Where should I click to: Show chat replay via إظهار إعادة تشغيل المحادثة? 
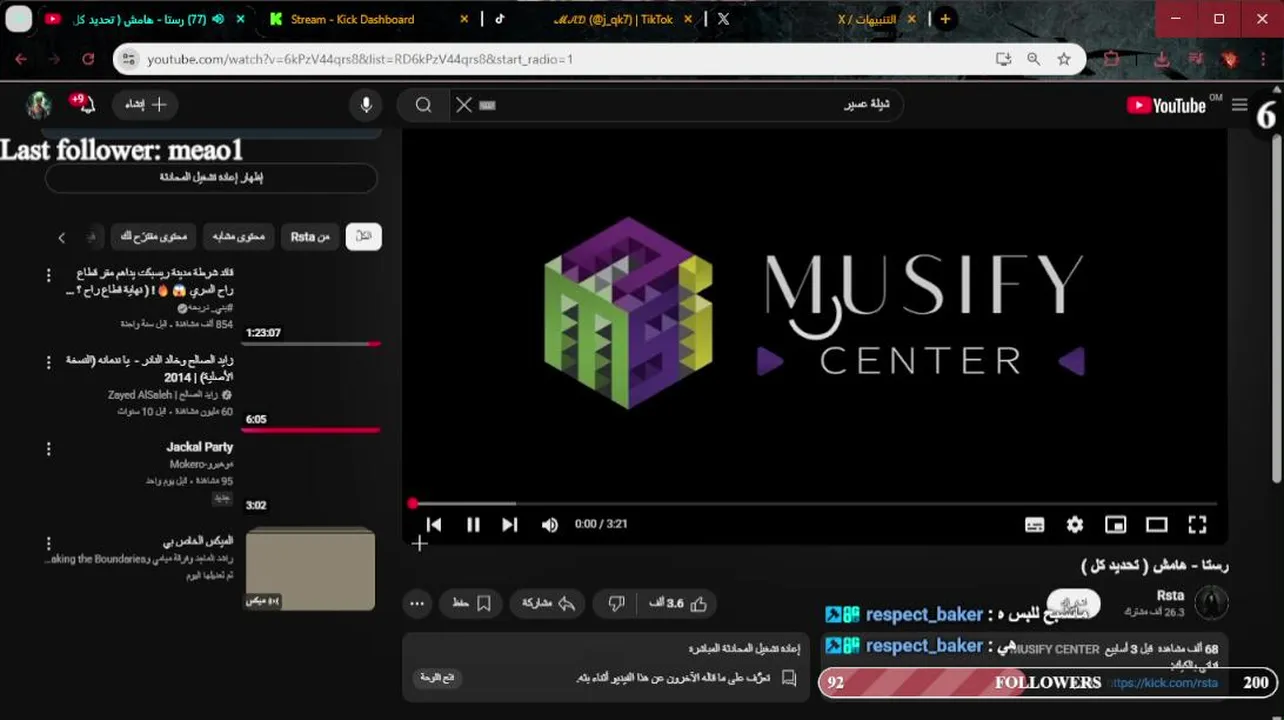[x=211, y=178]
